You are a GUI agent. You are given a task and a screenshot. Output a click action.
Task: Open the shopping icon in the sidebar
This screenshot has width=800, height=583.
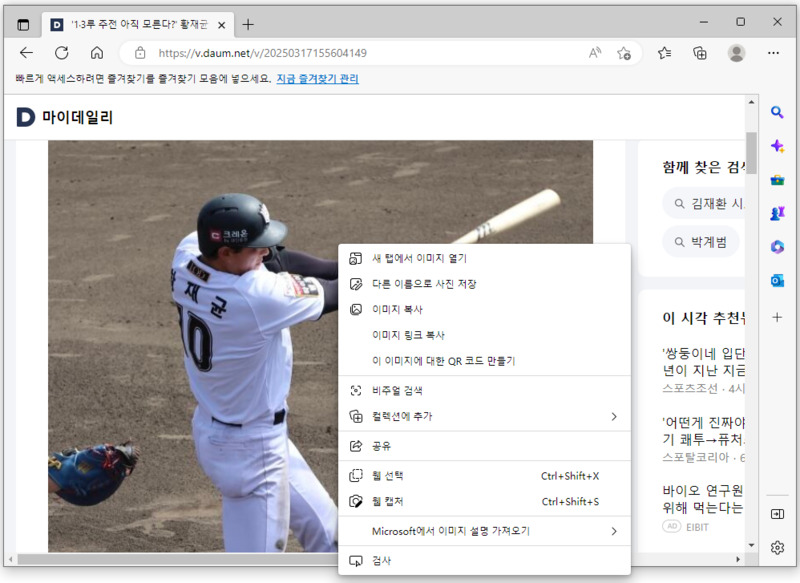click(777, 180)
